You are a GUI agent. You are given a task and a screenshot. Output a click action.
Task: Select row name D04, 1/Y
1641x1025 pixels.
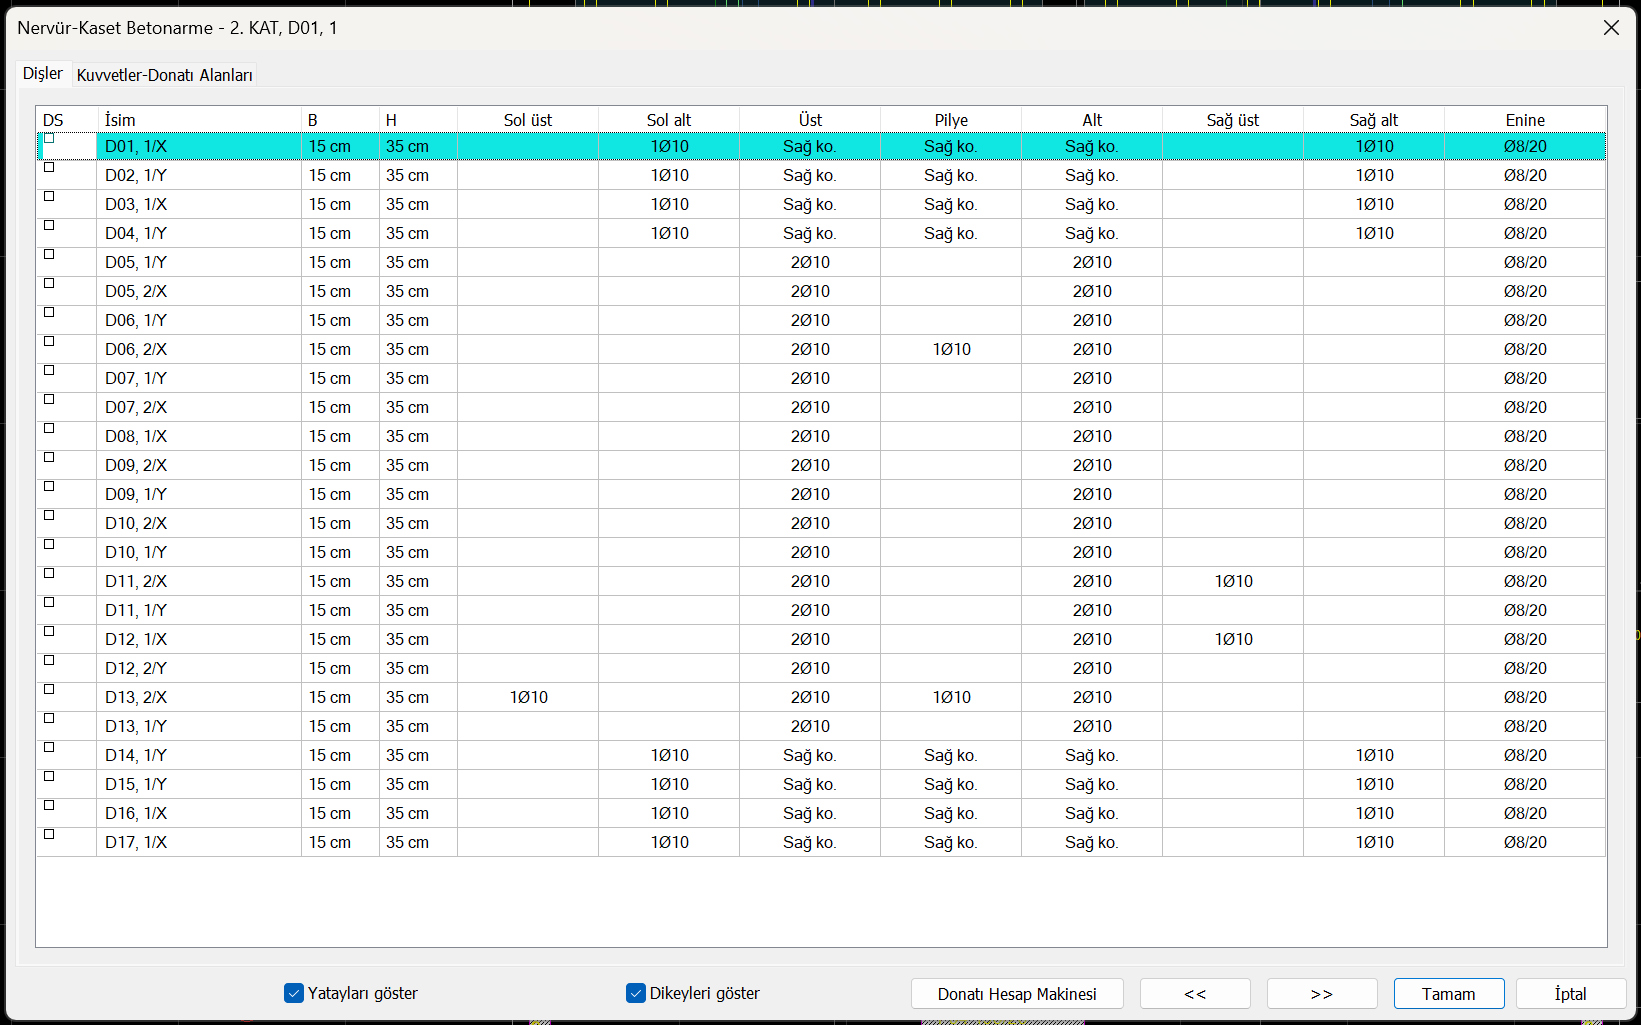[x=199, y=233]
